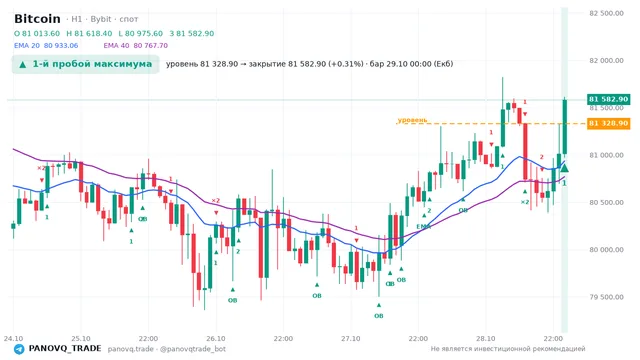Click the 80 500.00 price axis label
The width and height of the screenshot is (640, 360).
pyautogui.click(x=607, y=202)
